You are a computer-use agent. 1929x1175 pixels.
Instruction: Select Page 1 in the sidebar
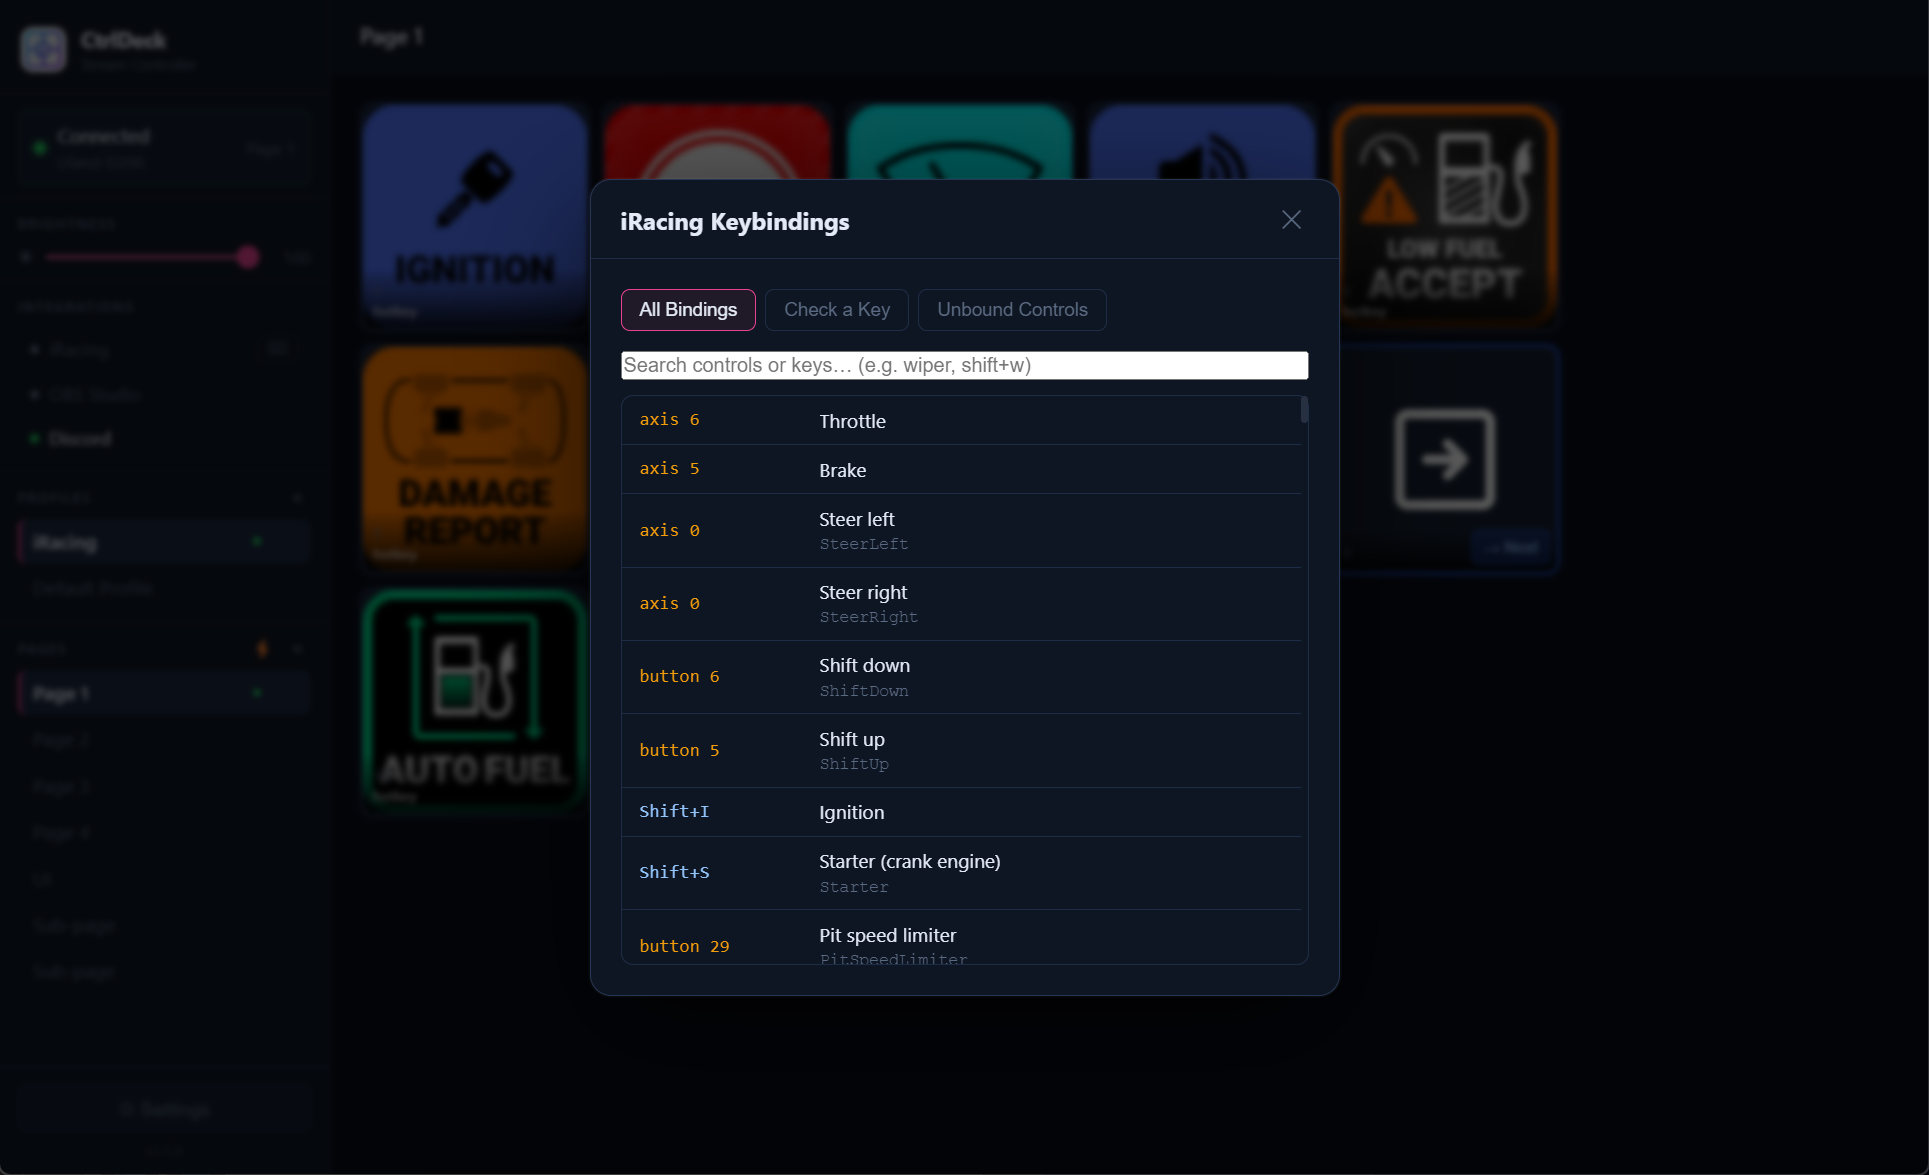click(163, 694)
